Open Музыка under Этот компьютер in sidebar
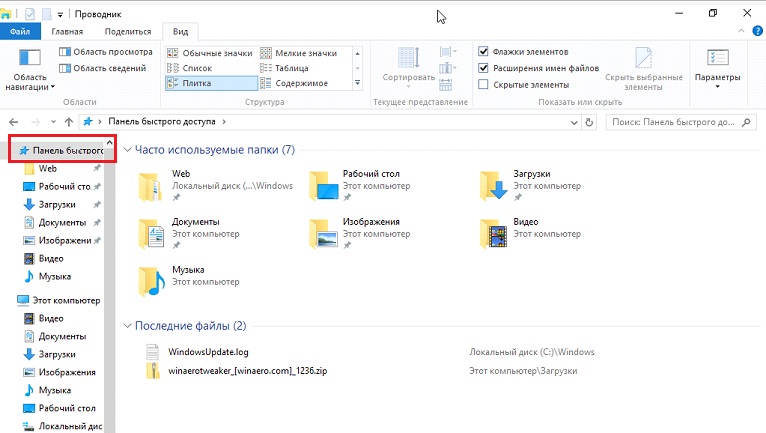This screenshot has width=766, height=433. tap(55, 390)
